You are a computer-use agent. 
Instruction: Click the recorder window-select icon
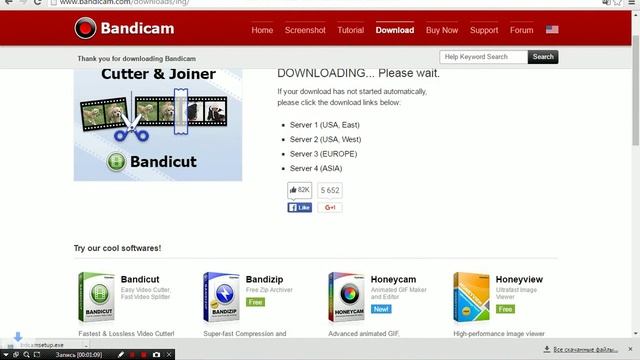[16, 355]
